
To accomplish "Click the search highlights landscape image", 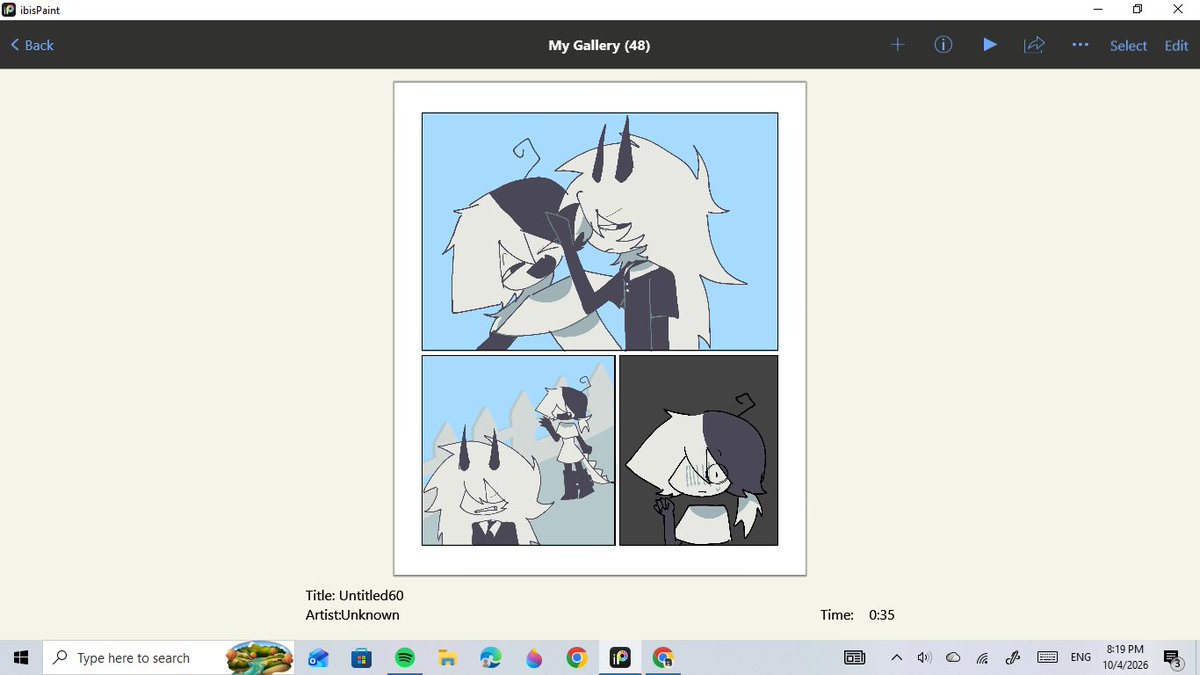I will 259,658.
